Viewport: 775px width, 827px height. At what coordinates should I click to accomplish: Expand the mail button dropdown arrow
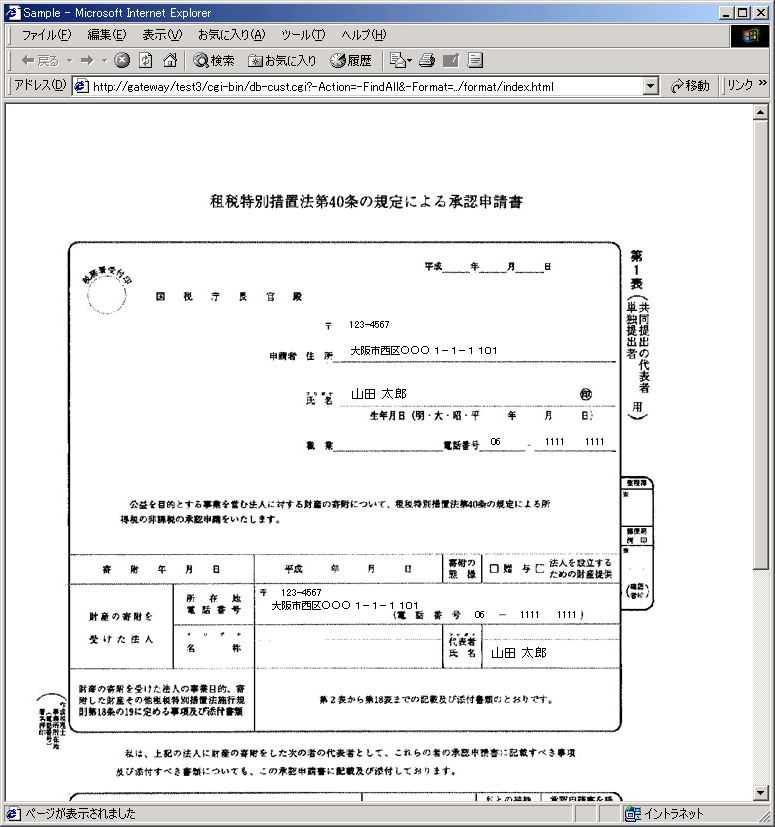click(409, 61)
